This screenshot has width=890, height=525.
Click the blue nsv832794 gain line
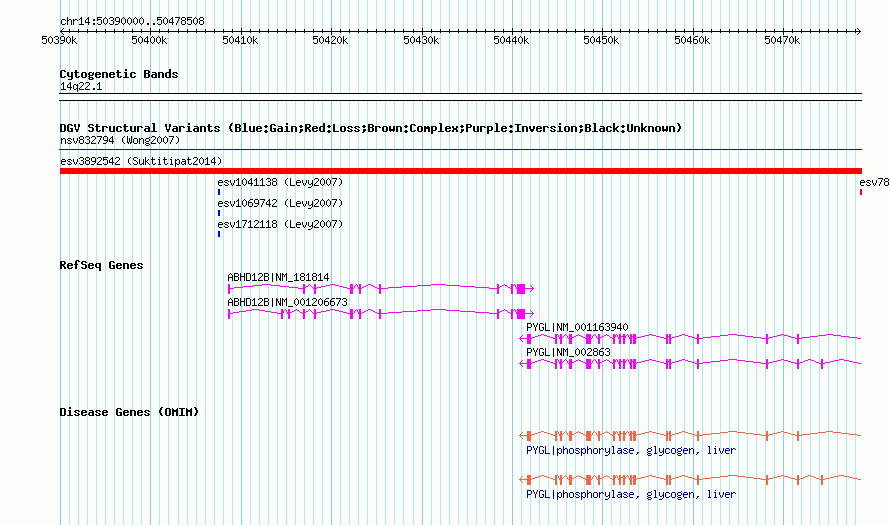pos(460,150)
